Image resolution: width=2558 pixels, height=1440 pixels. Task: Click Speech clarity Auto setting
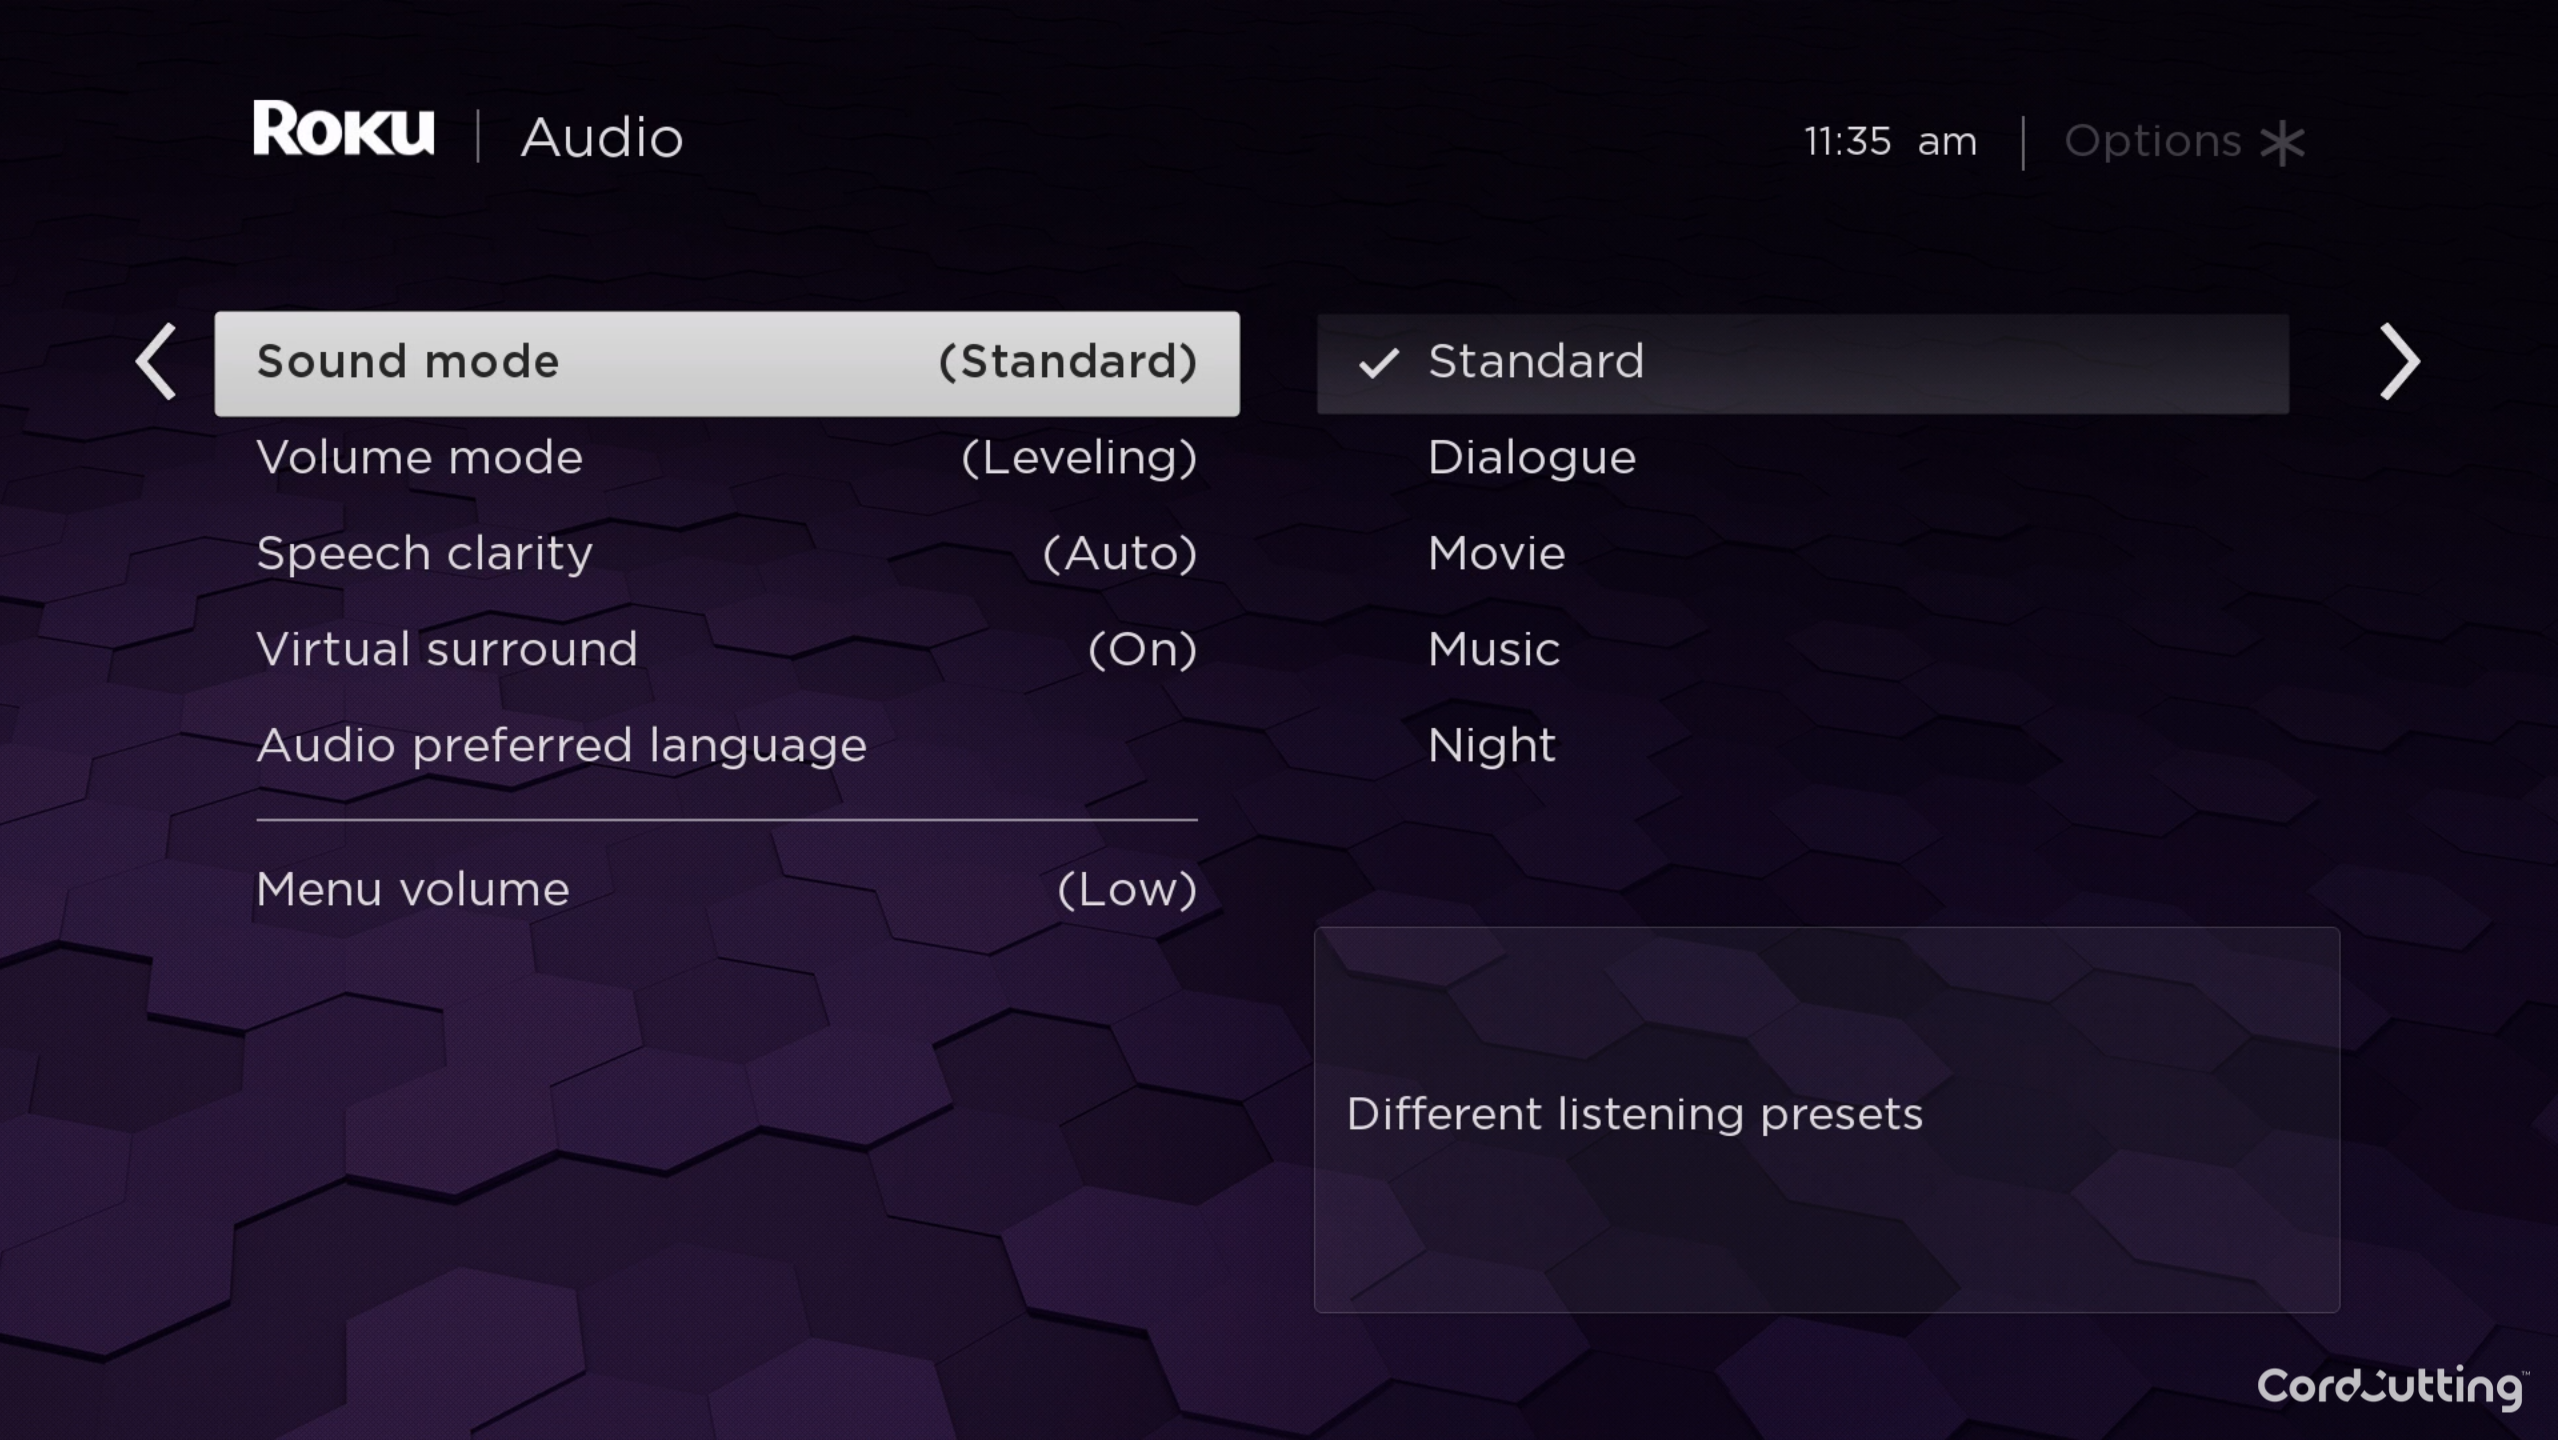727,553
